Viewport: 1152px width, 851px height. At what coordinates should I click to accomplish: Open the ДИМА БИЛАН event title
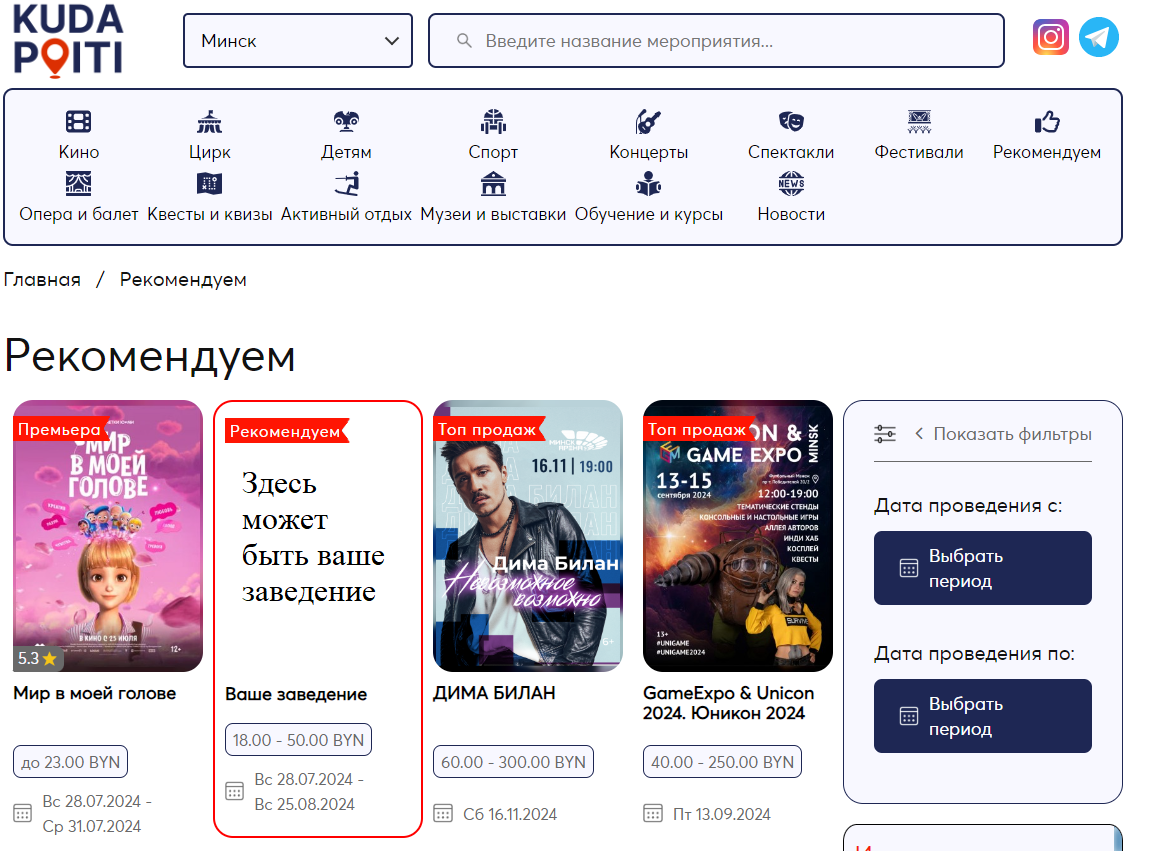click(x=494, y=693)
